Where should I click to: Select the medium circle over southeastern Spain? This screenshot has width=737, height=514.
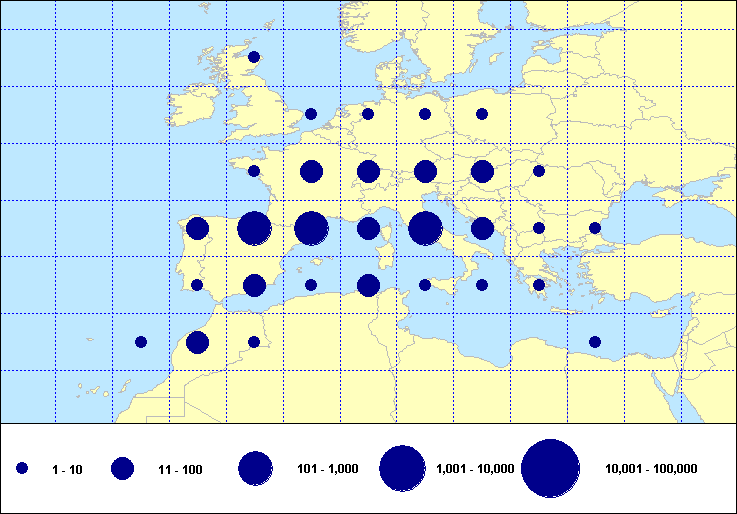[x=254, y=285]
